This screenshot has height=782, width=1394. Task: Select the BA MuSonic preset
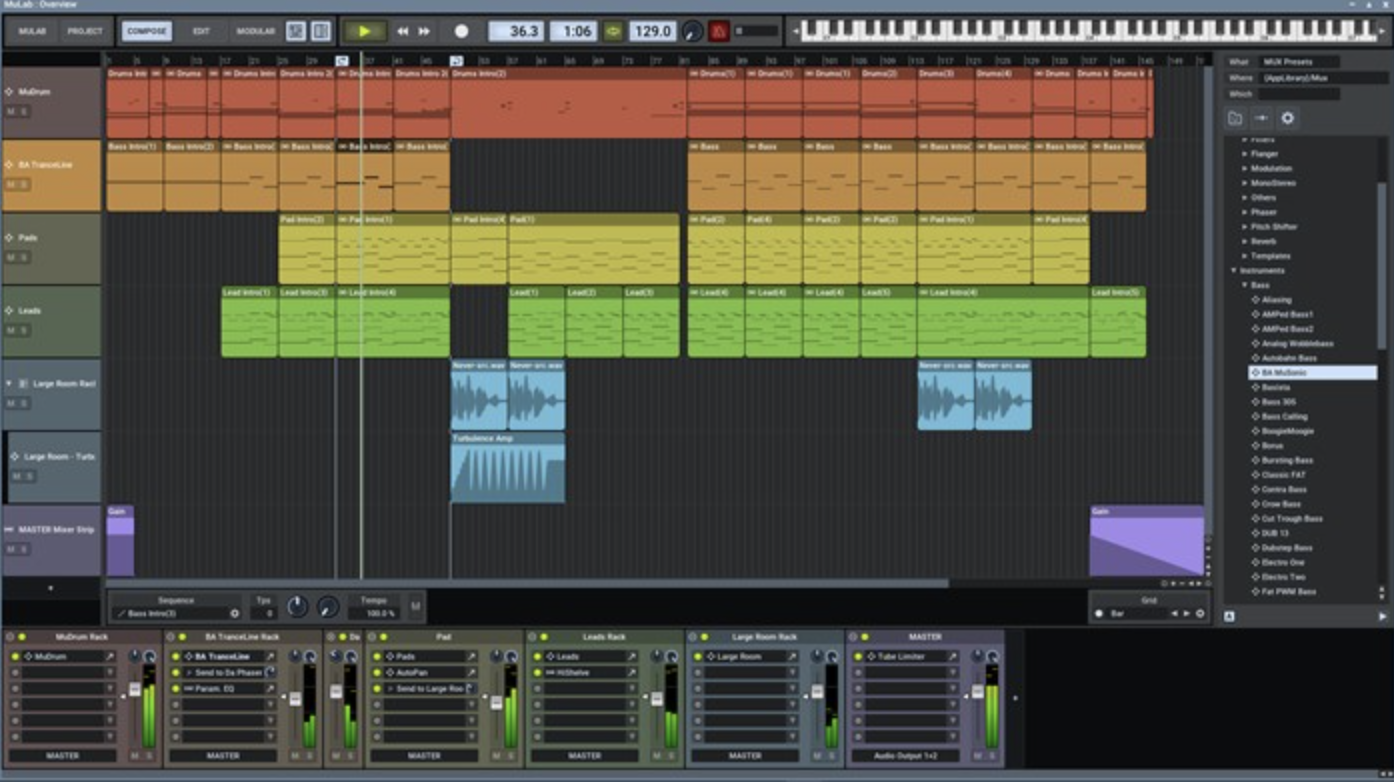pos(1312,373)
